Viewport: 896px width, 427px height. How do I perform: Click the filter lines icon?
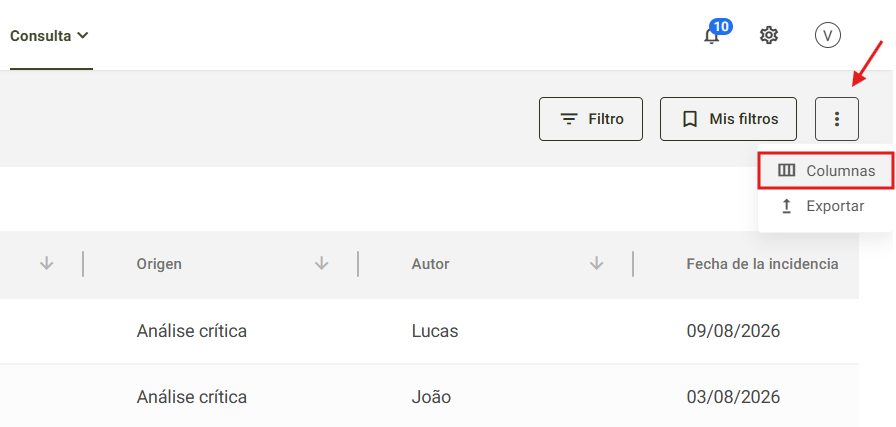pos(569,119)
